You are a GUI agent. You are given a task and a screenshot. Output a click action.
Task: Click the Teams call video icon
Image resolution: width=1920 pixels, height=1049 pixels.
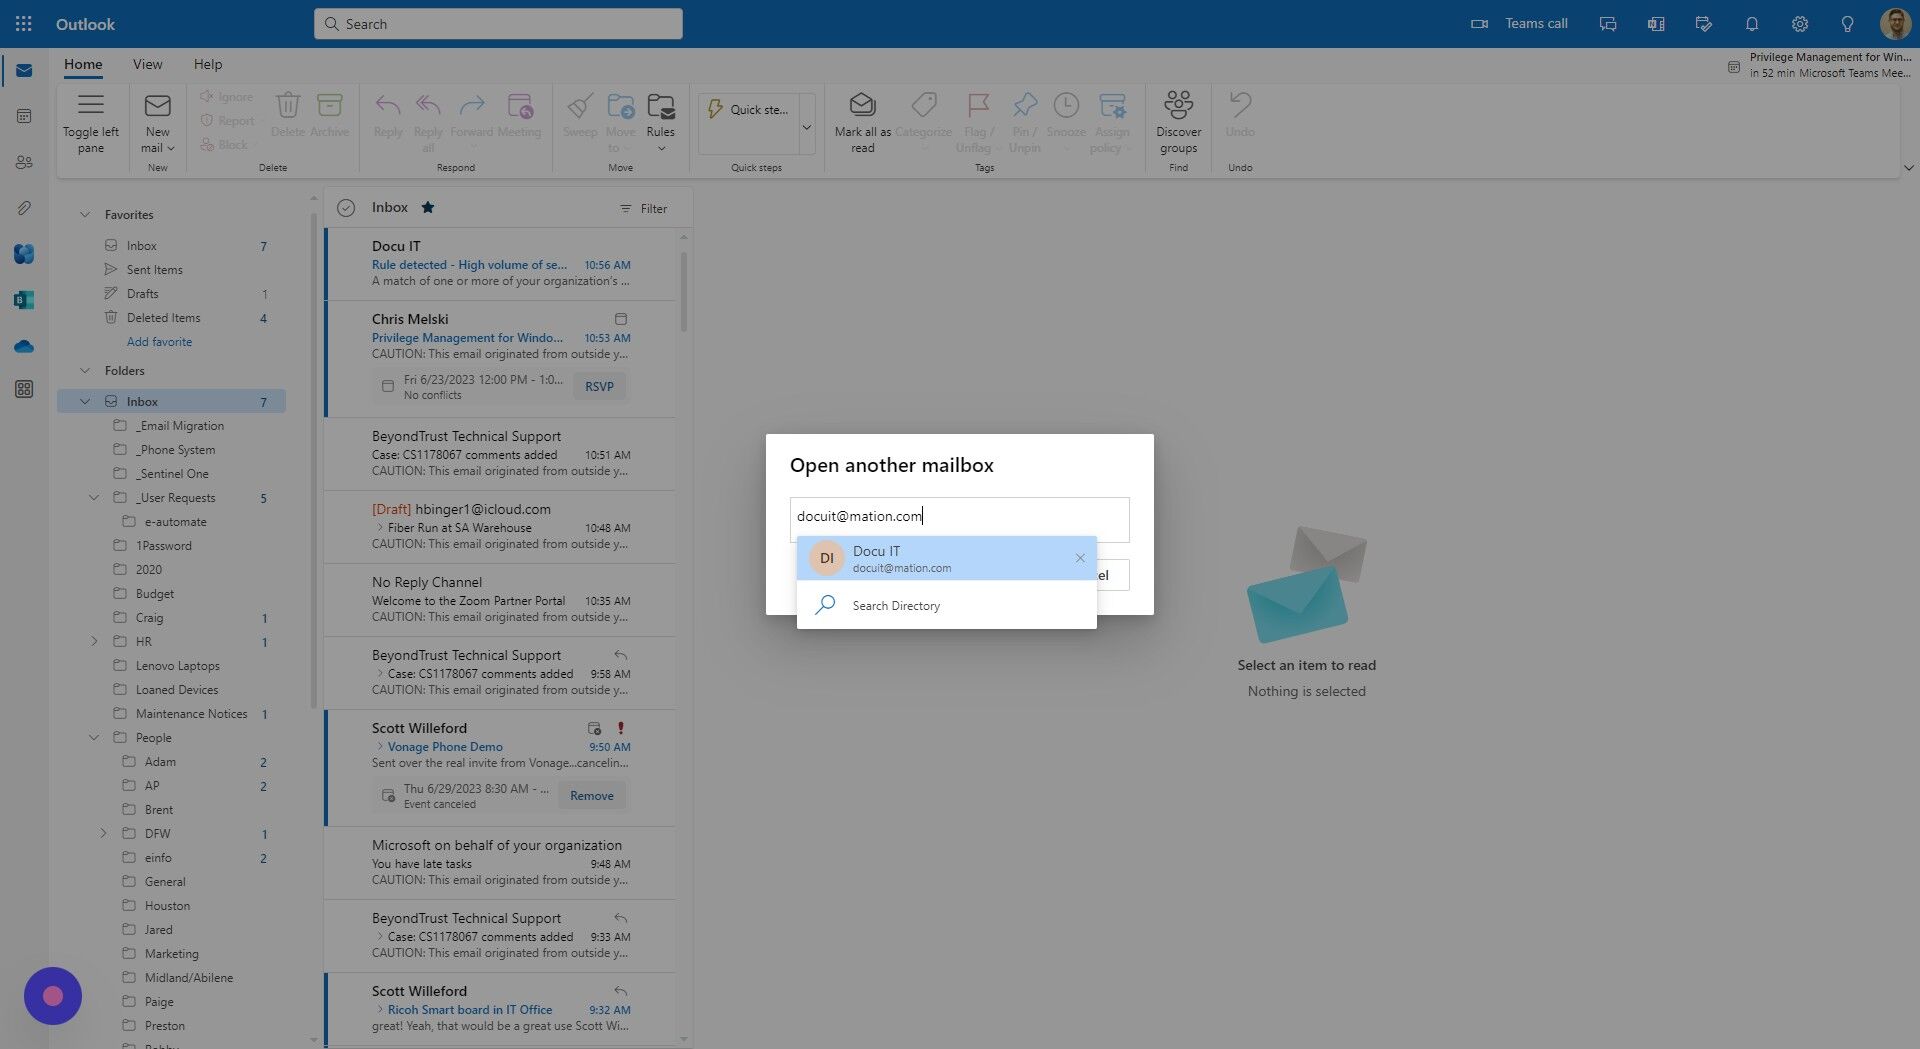point(1479,23)
